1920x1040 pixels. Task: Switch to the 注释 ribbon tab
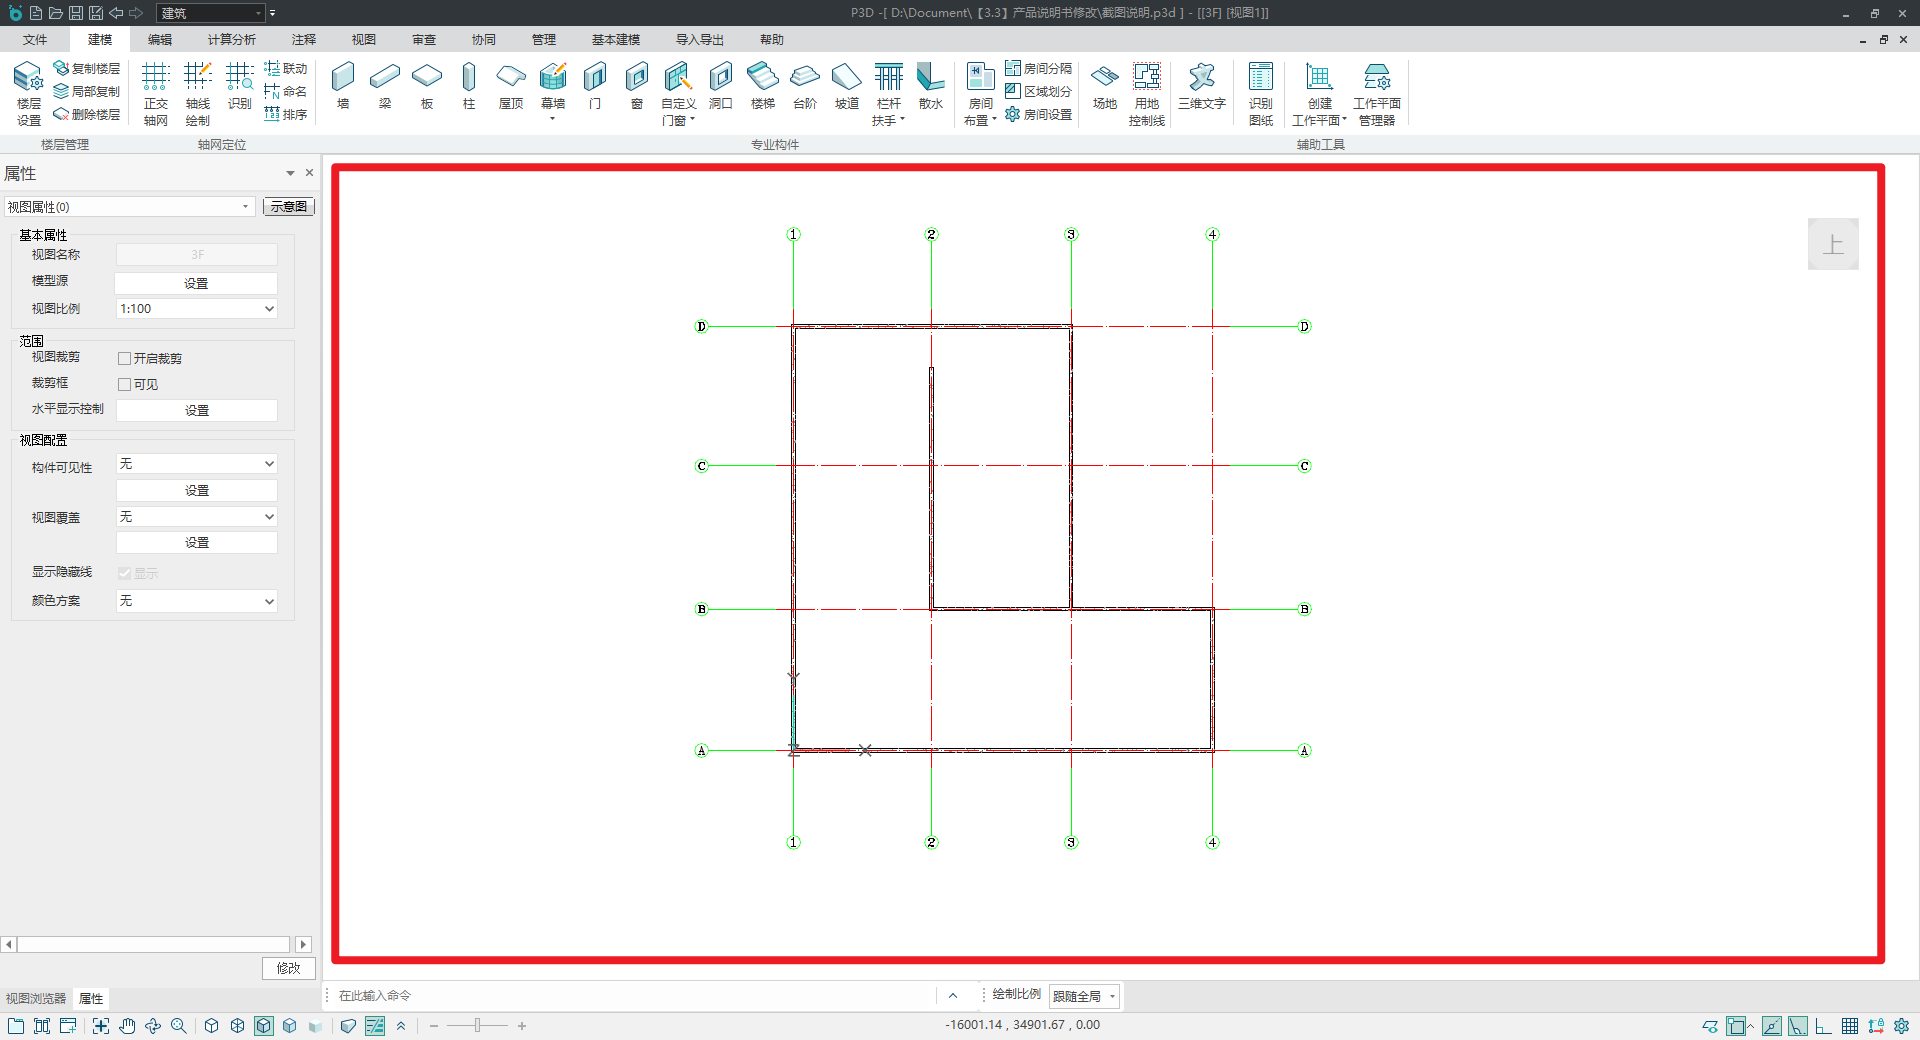tap(304, 40)
